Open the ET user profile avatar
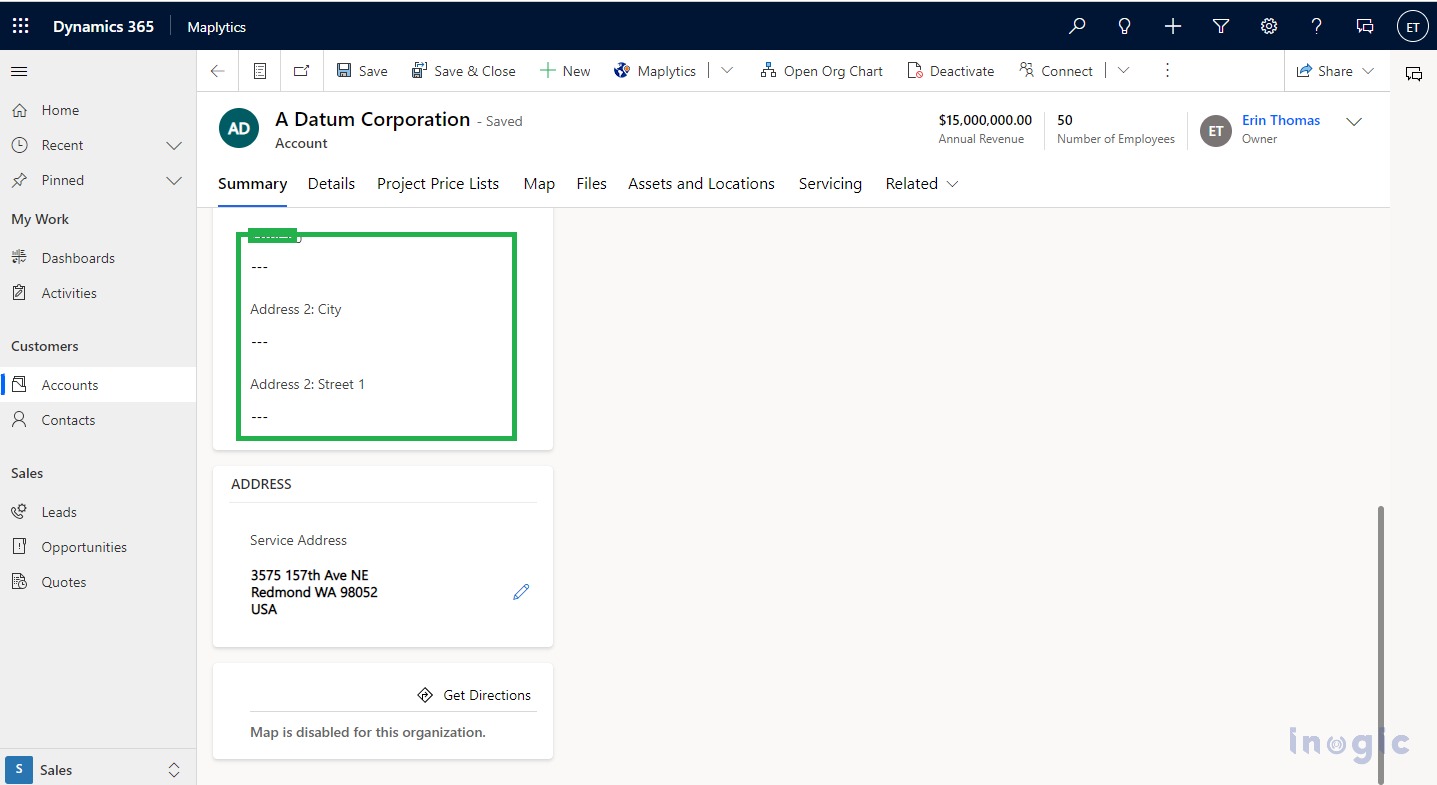This screenshot has width=1437, height=785. pos(1412,27)
